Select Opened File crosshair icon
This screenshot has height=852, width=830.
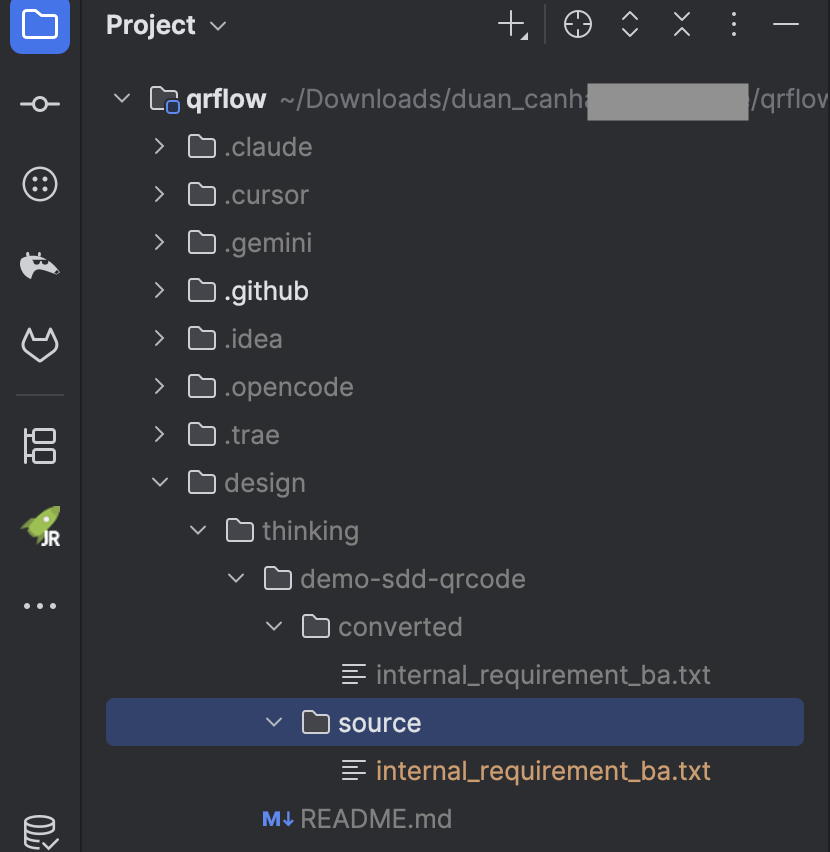tap(578, 25)
